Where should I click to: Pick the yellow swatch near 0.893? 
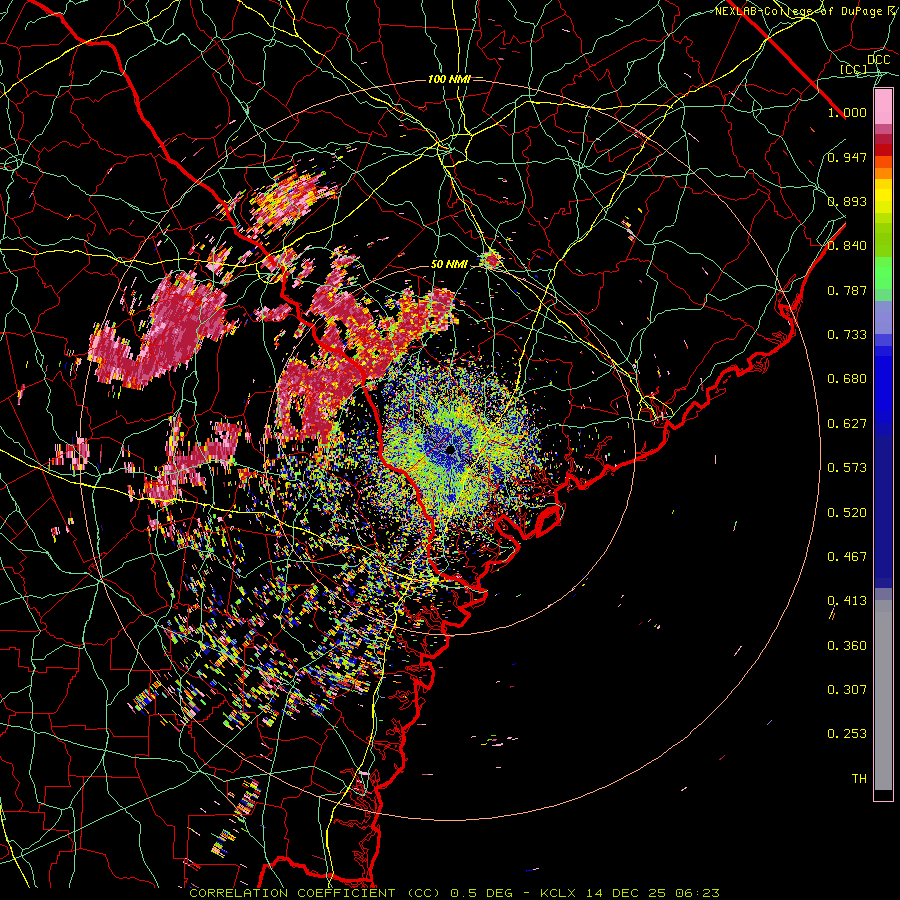point(883,196)
